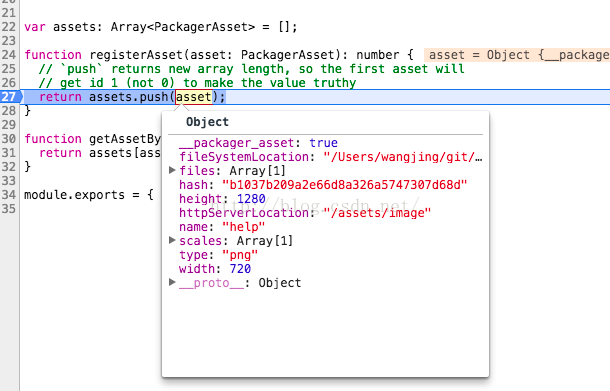Select the httpServerLocation '/assets/image' value
Viewport: 610px width, 391px height.
(377, 213)
